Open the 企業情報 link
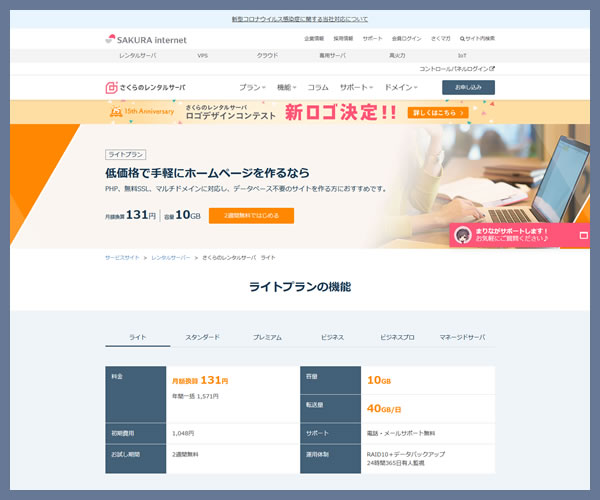The image size is (600, 500). coord(314,39)
